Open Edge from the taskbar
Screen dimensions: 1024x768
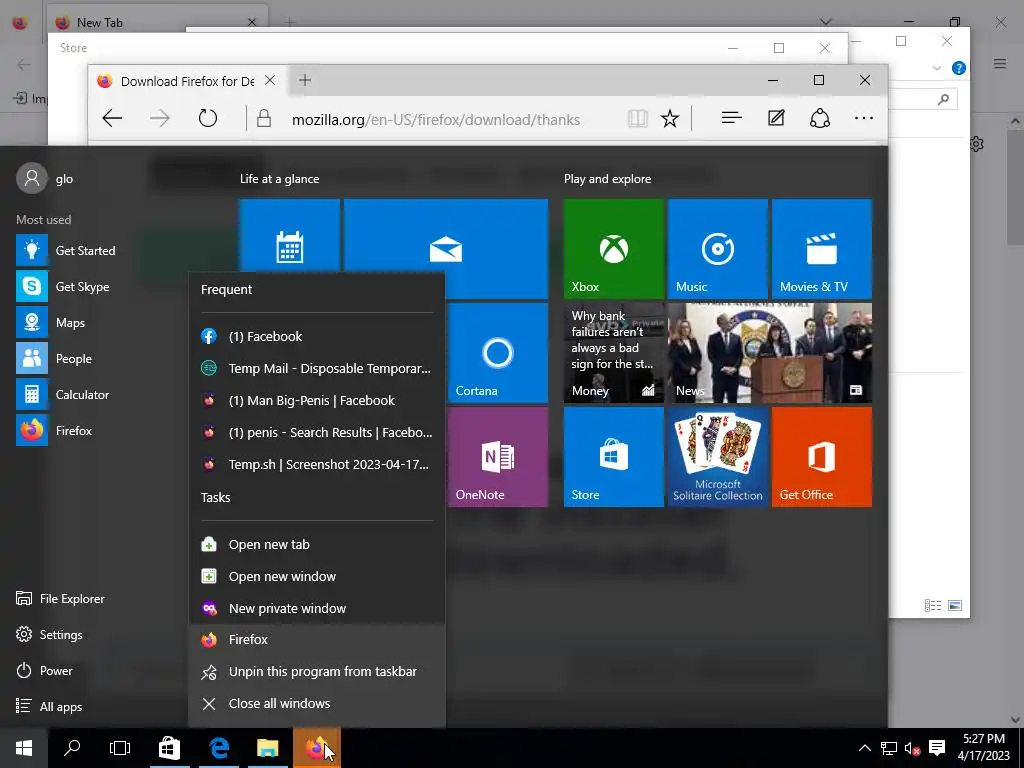pos(219,748)
